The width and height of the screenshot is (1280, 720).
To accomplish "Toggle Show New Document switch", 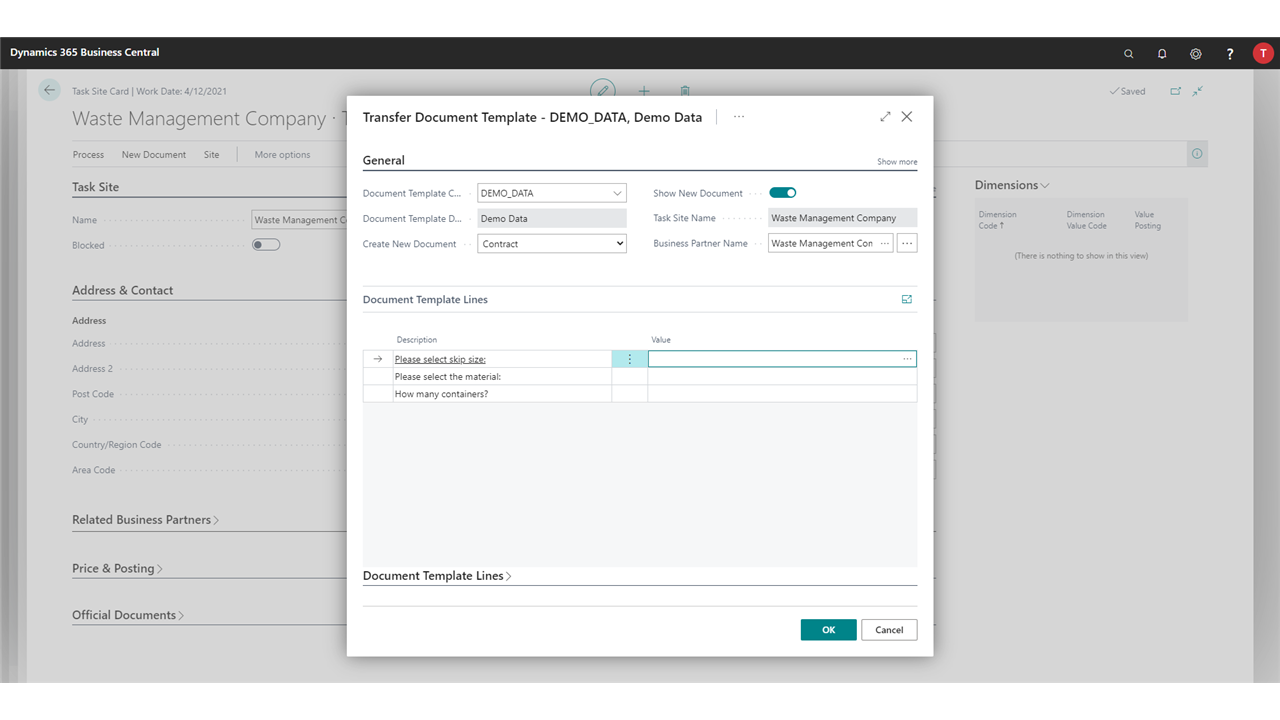I will coord(783,193).
